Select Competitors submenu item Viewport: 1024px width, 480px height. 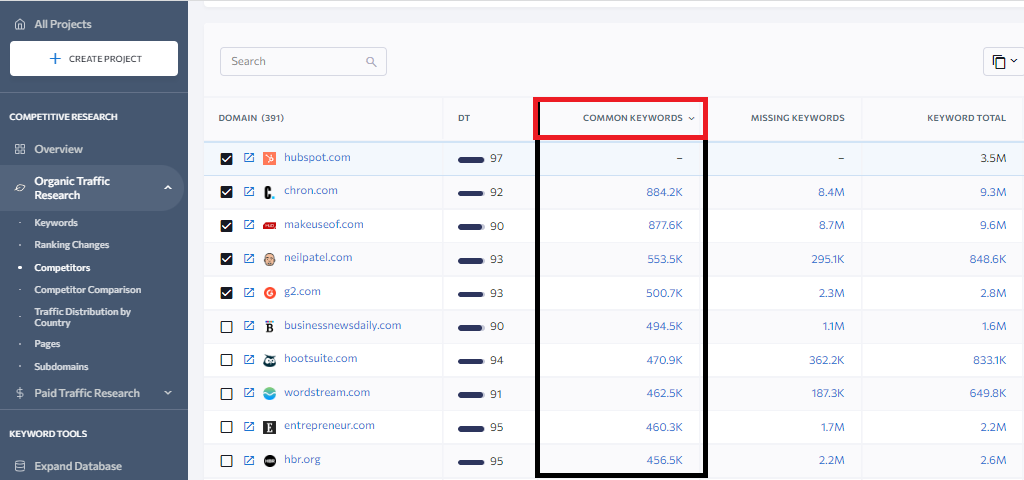click(x=62, y=268)
